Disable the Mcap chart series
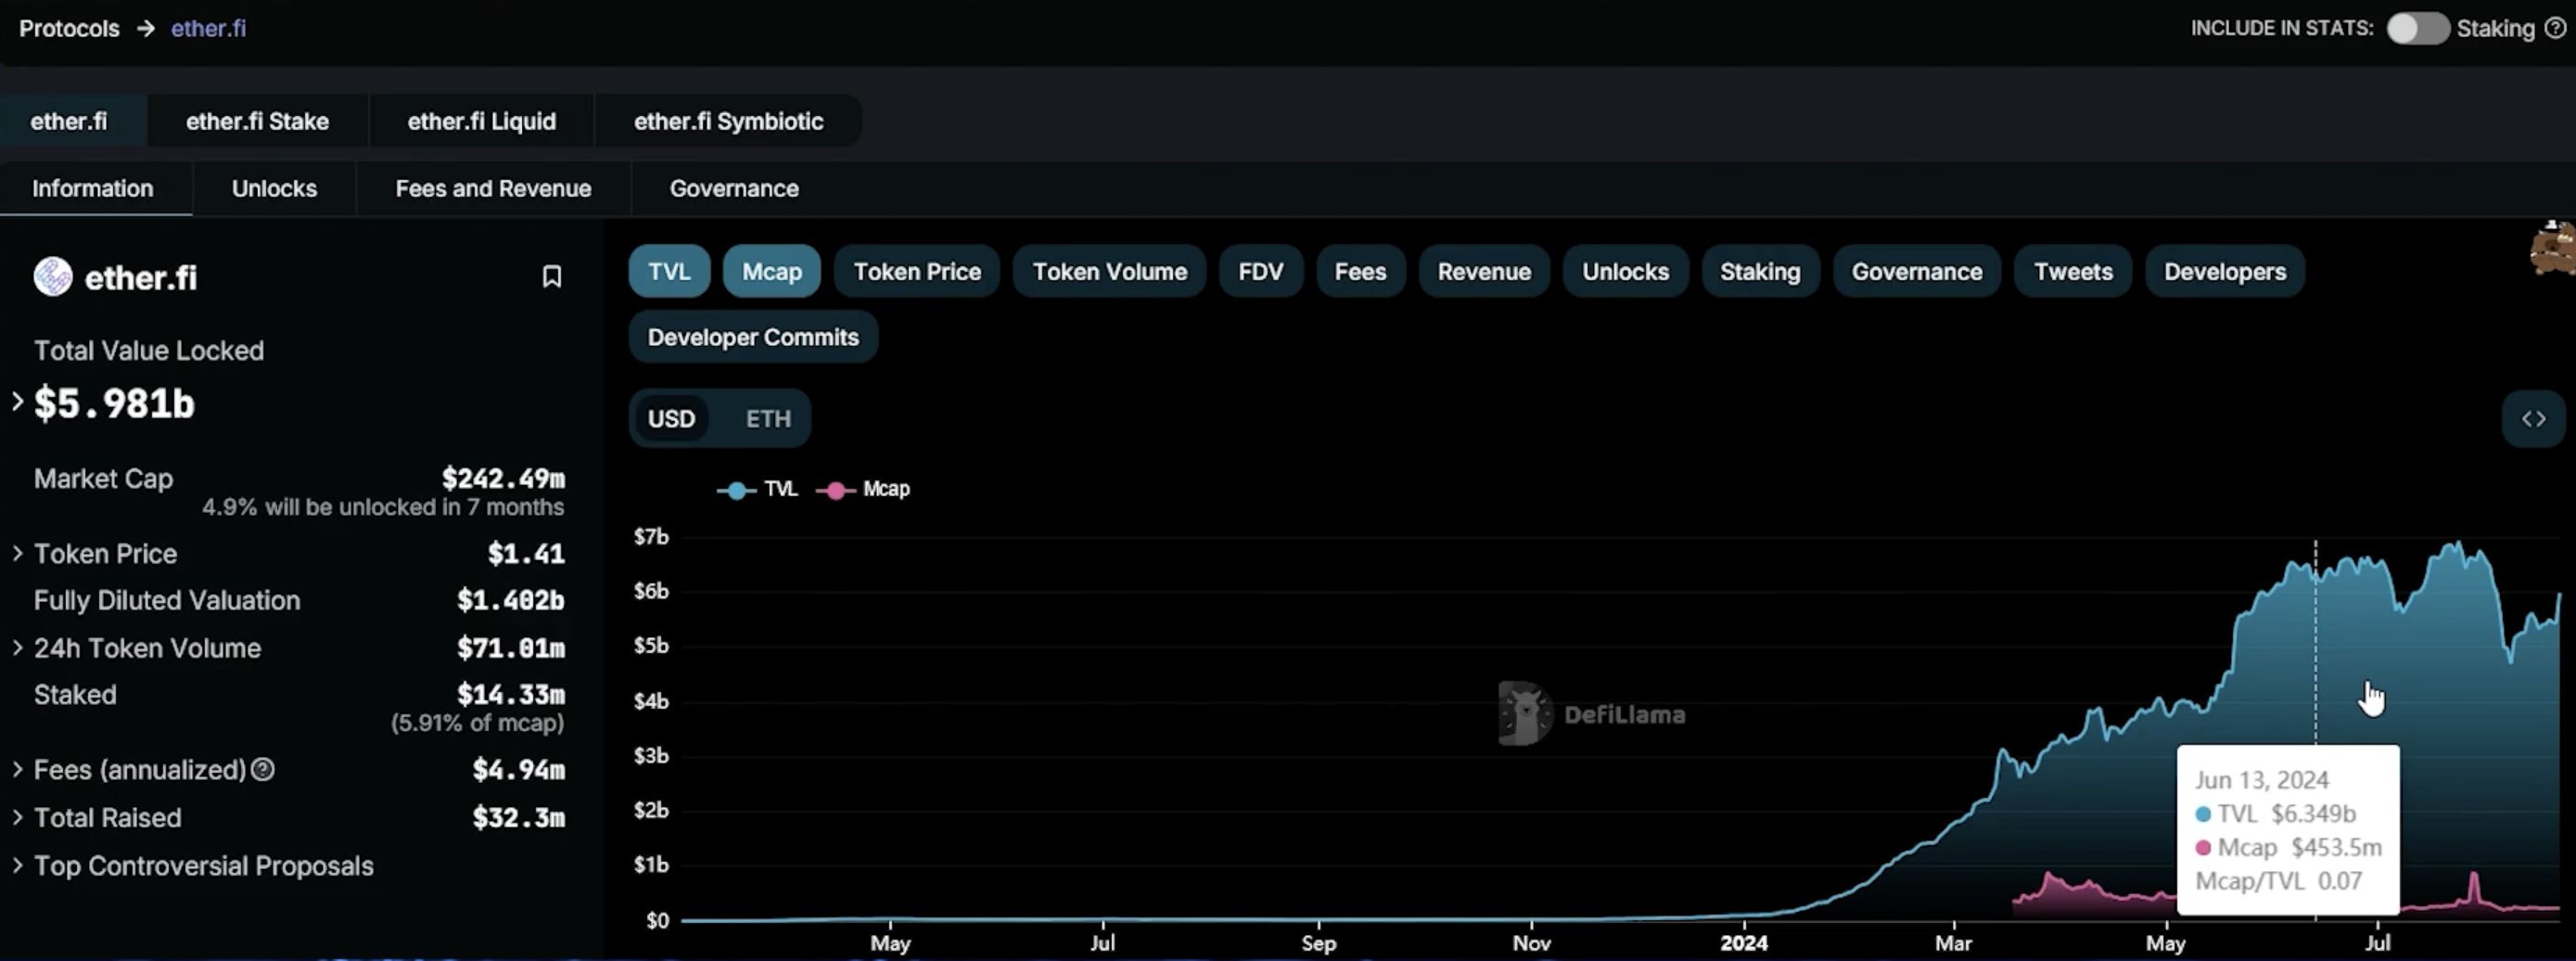This screenshot has height=961, width=2576. 771,272
